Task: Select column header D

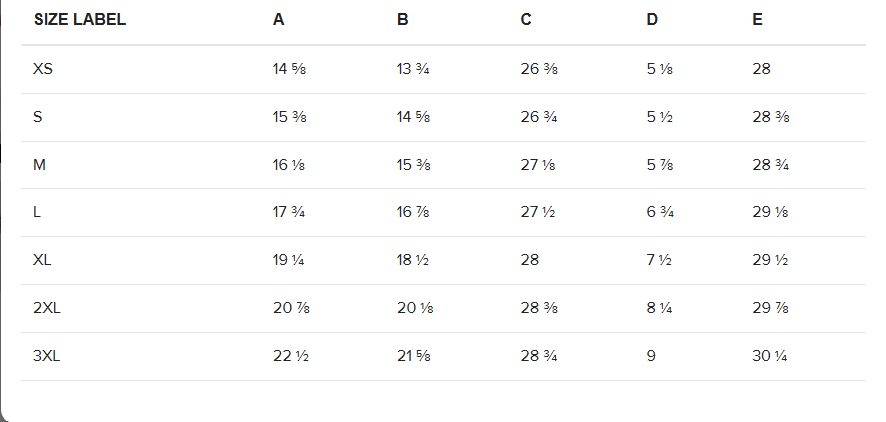Action: [652, 20]
